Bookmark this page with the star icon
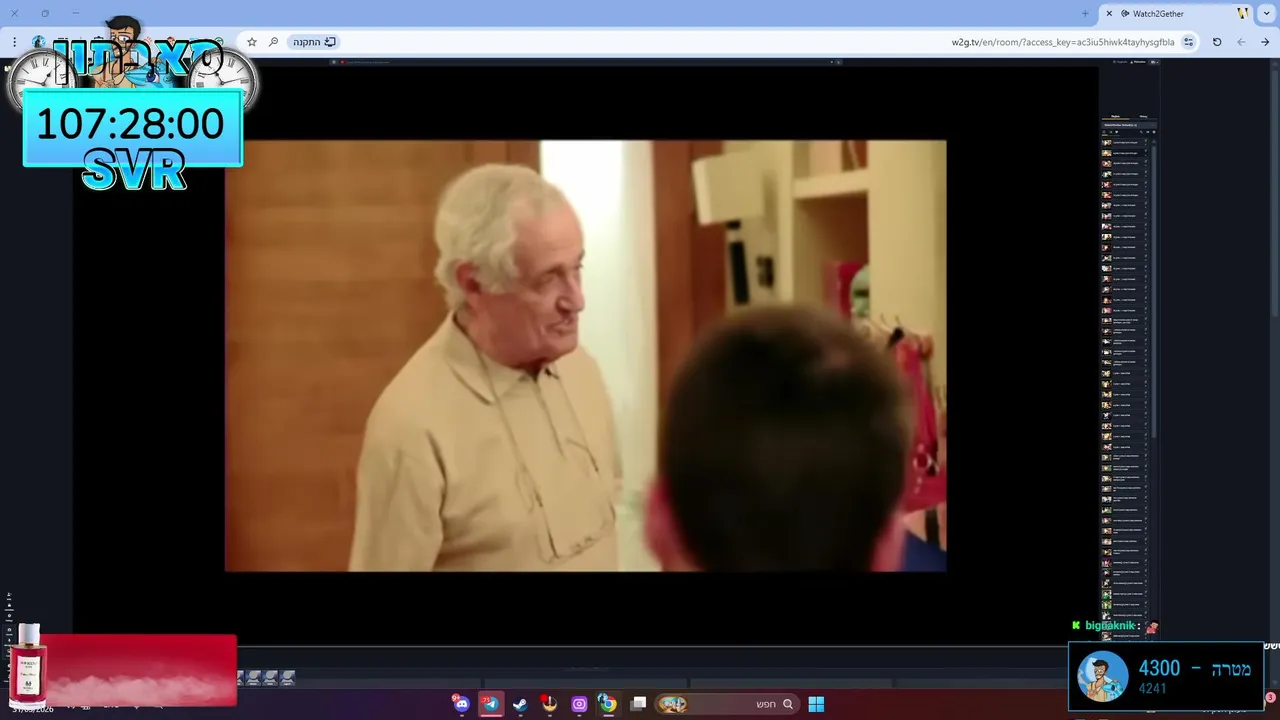Image resolution: width=1280 pixels, height=720 pixels. [252, 42]
